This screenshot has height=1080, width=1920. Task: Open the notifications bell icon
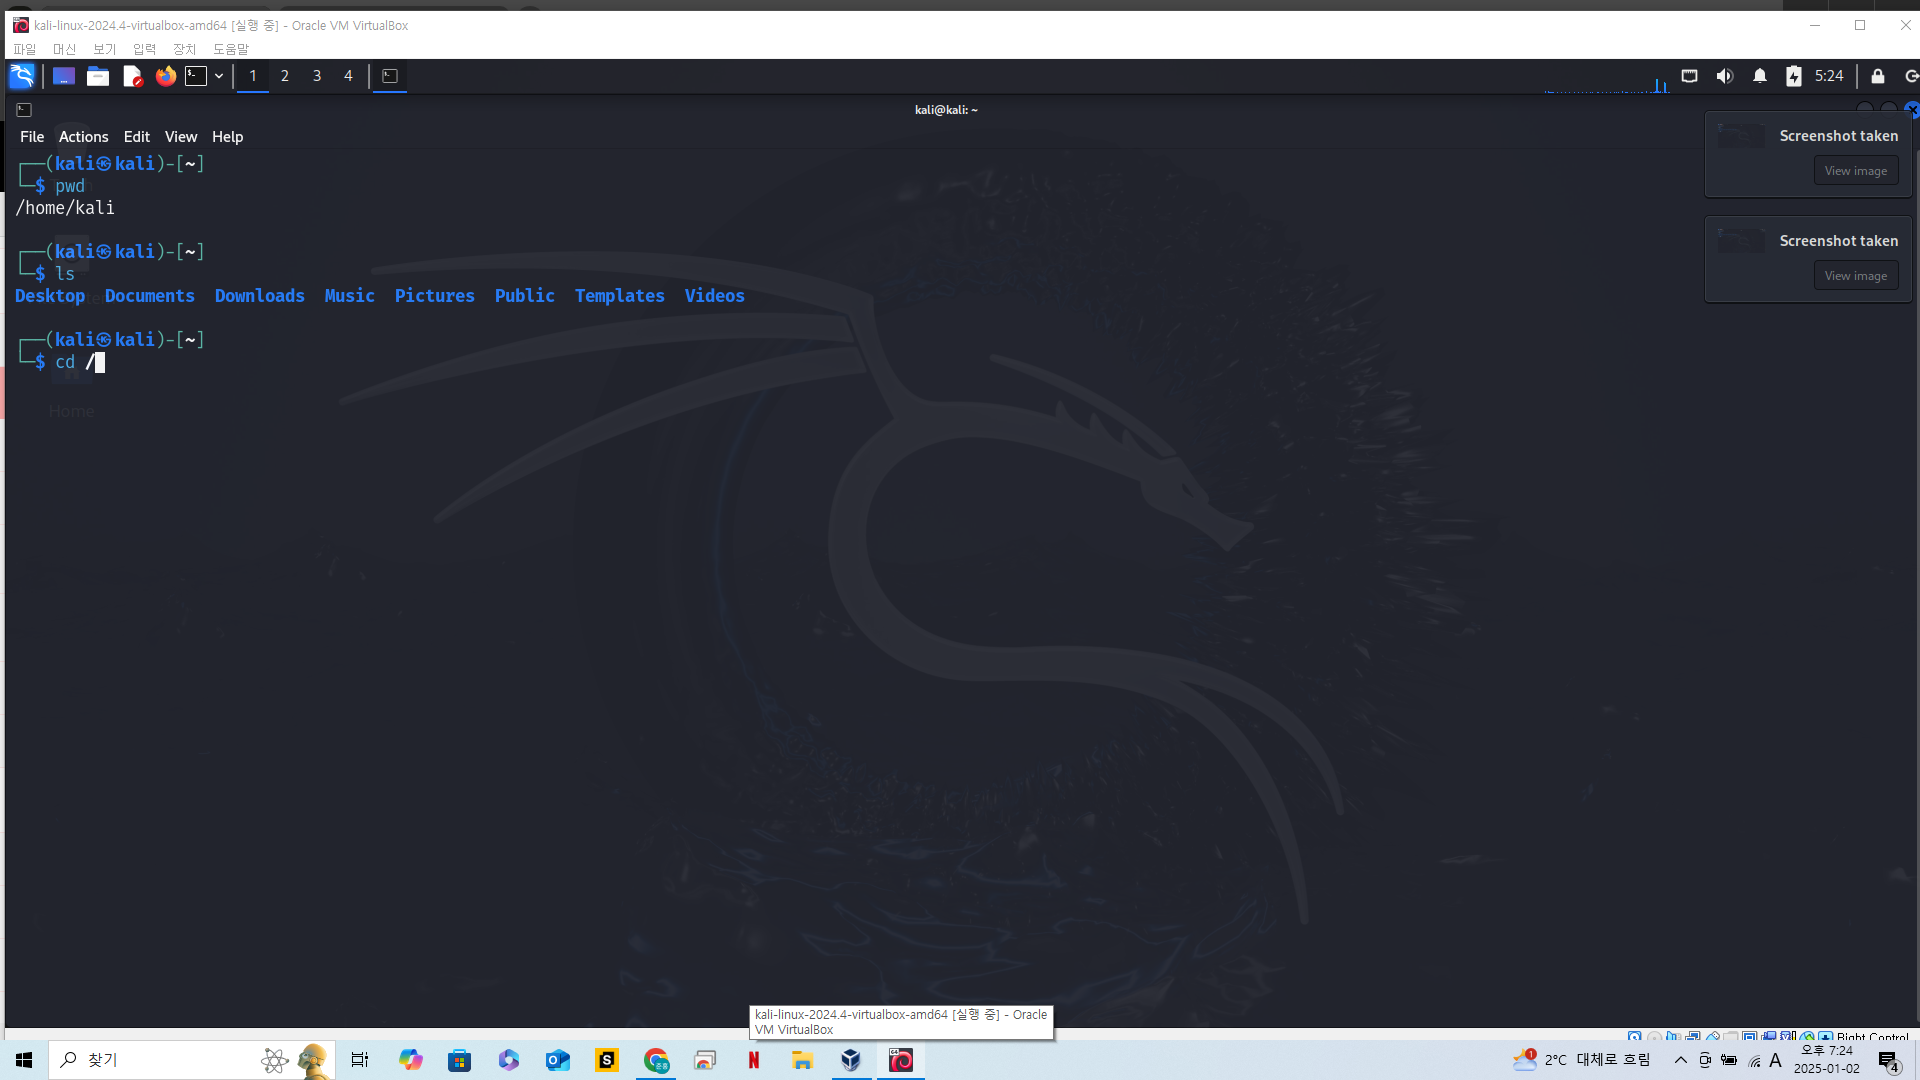(x=1760, y=76)
